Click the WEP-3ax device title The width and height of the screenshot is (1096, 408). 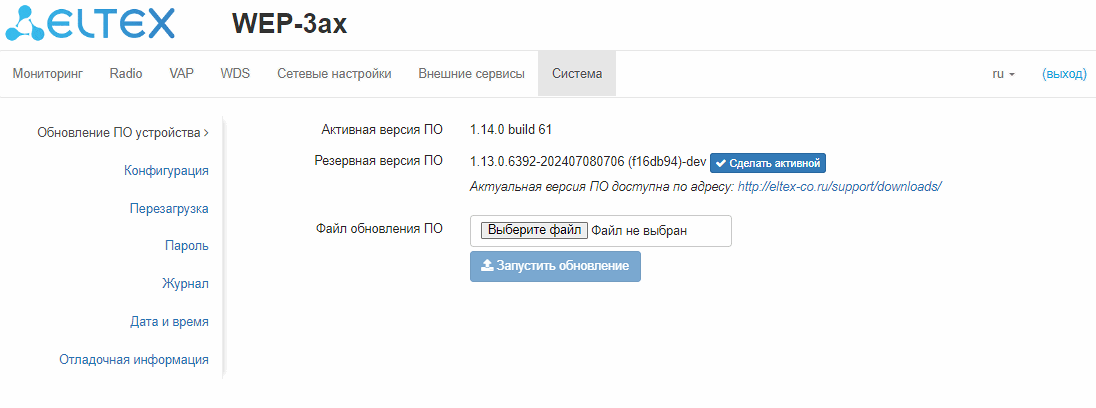(x=289, y=24)
